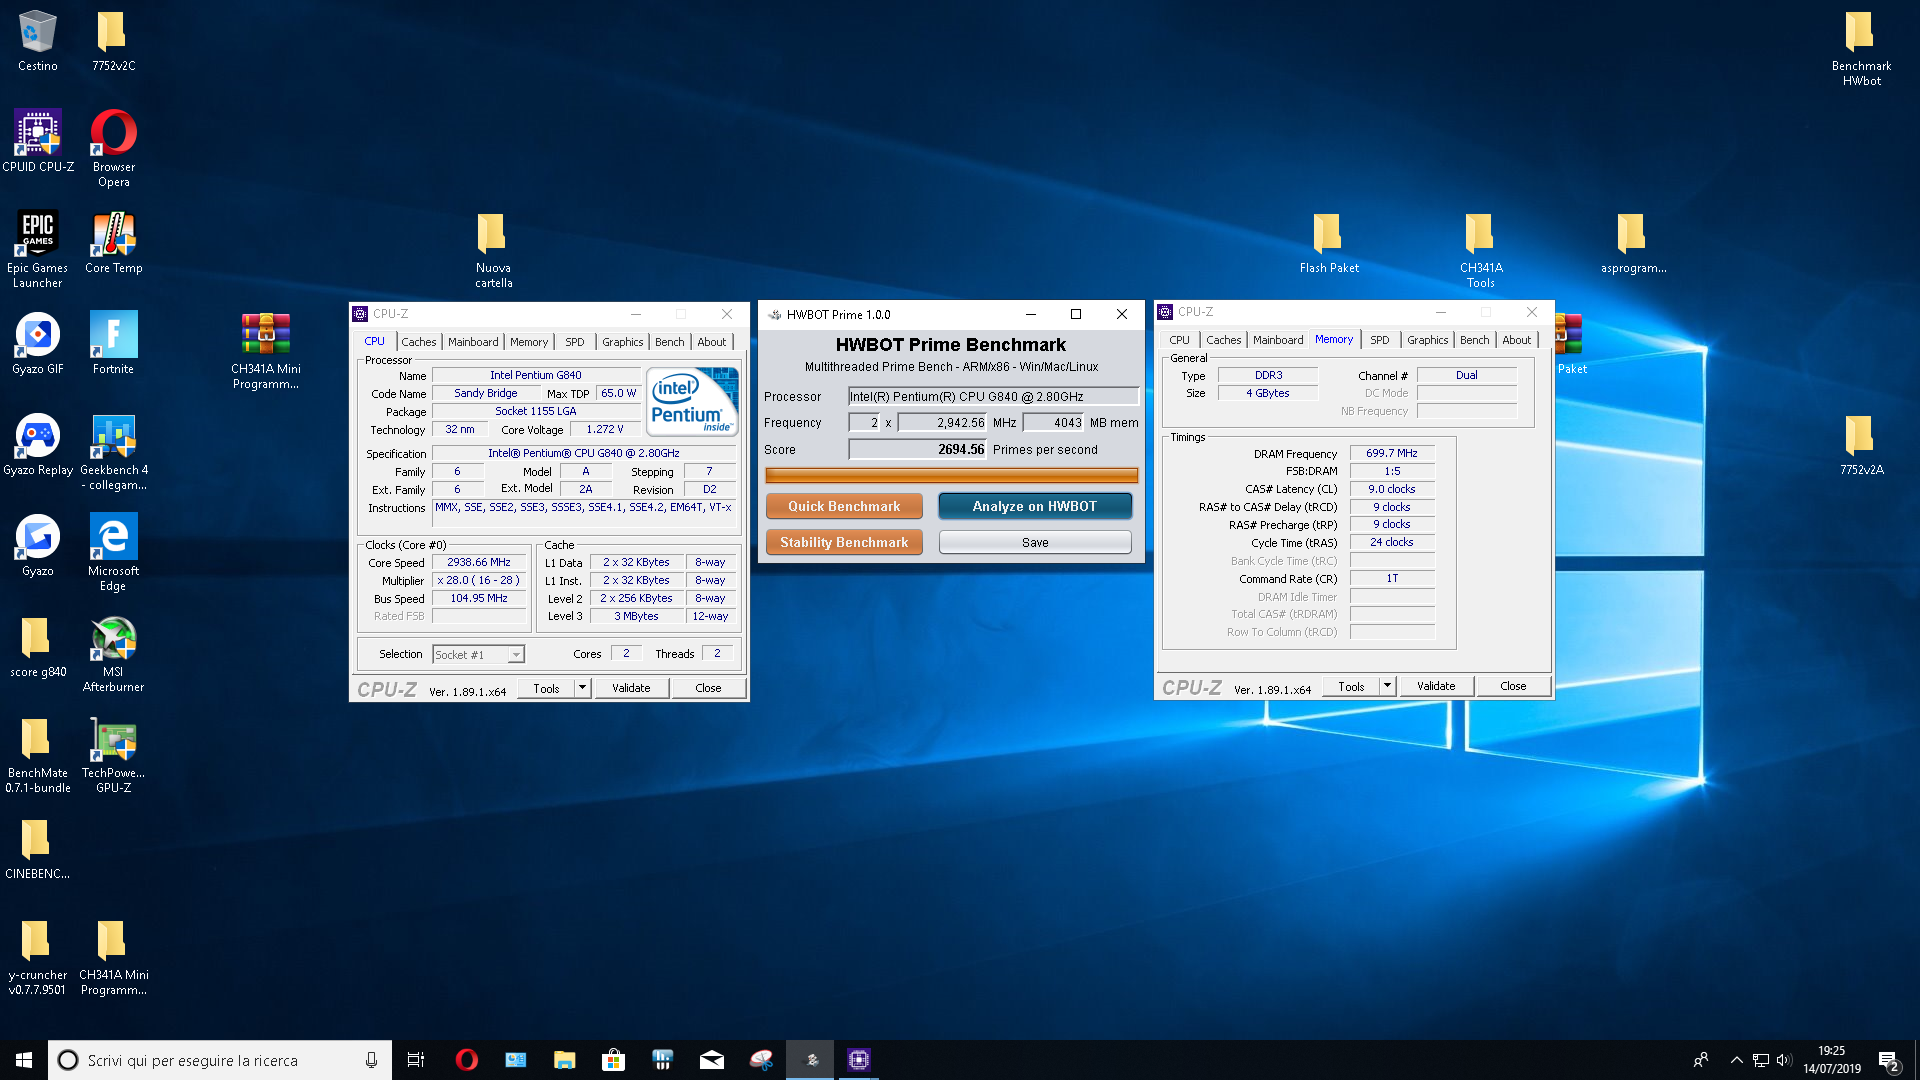1920x1080 pixels.
Task: Open the Cestino recycle bin icon
Action: 38,40
